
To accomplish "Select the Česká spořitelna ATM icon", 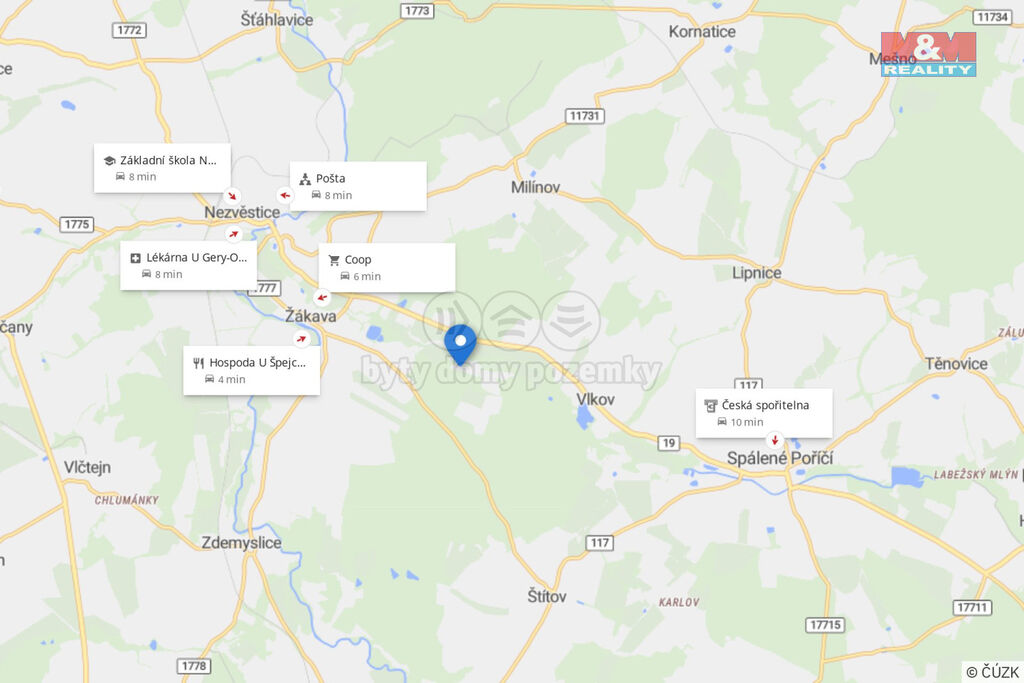I will tap(711, 405).
